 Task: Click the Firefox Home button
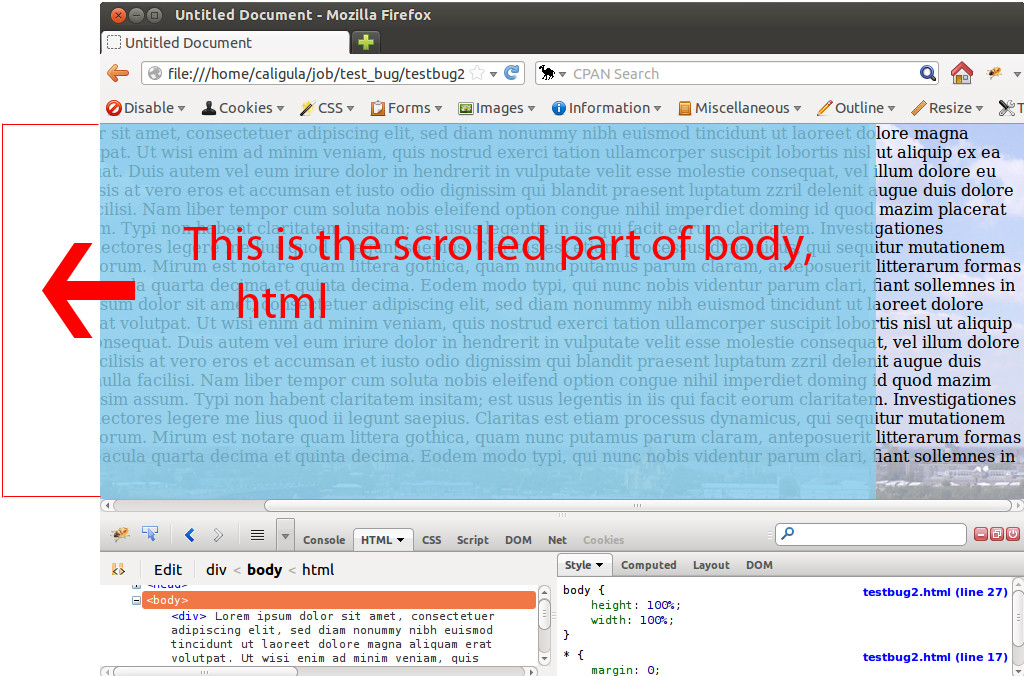tap(960, 73)
